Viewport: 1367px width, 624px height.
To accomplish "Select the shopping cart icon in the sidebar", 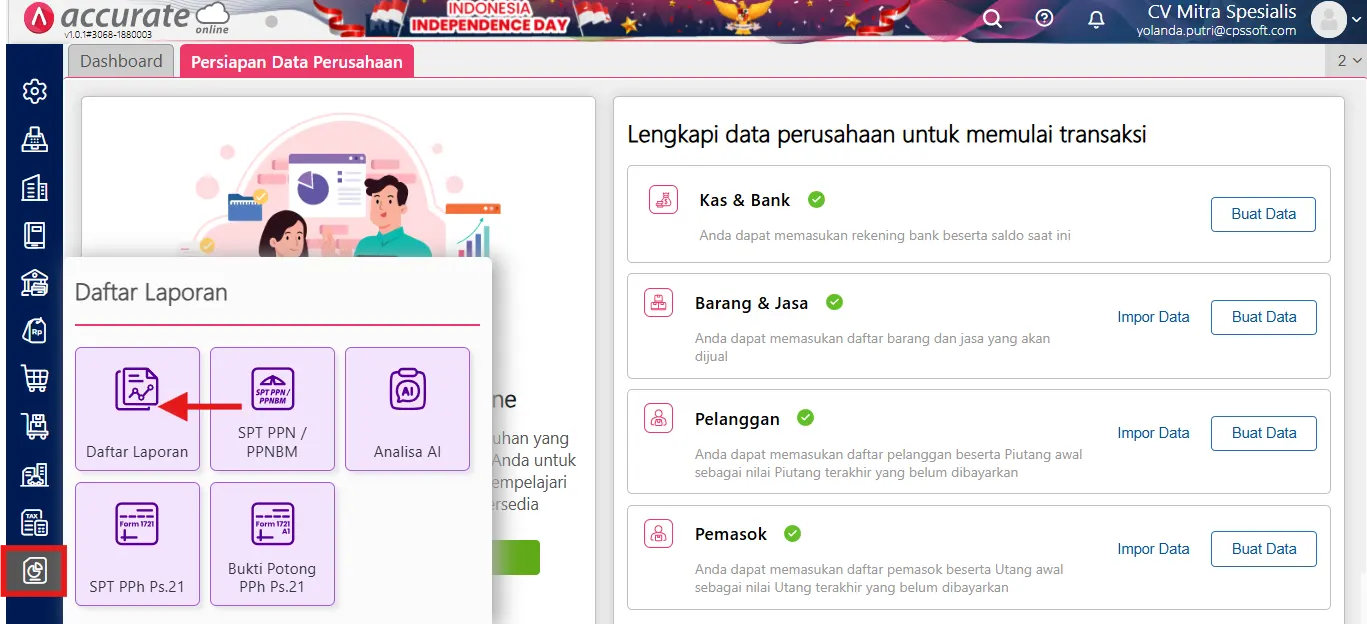I will pyautogui.click(x=34, y=378).
